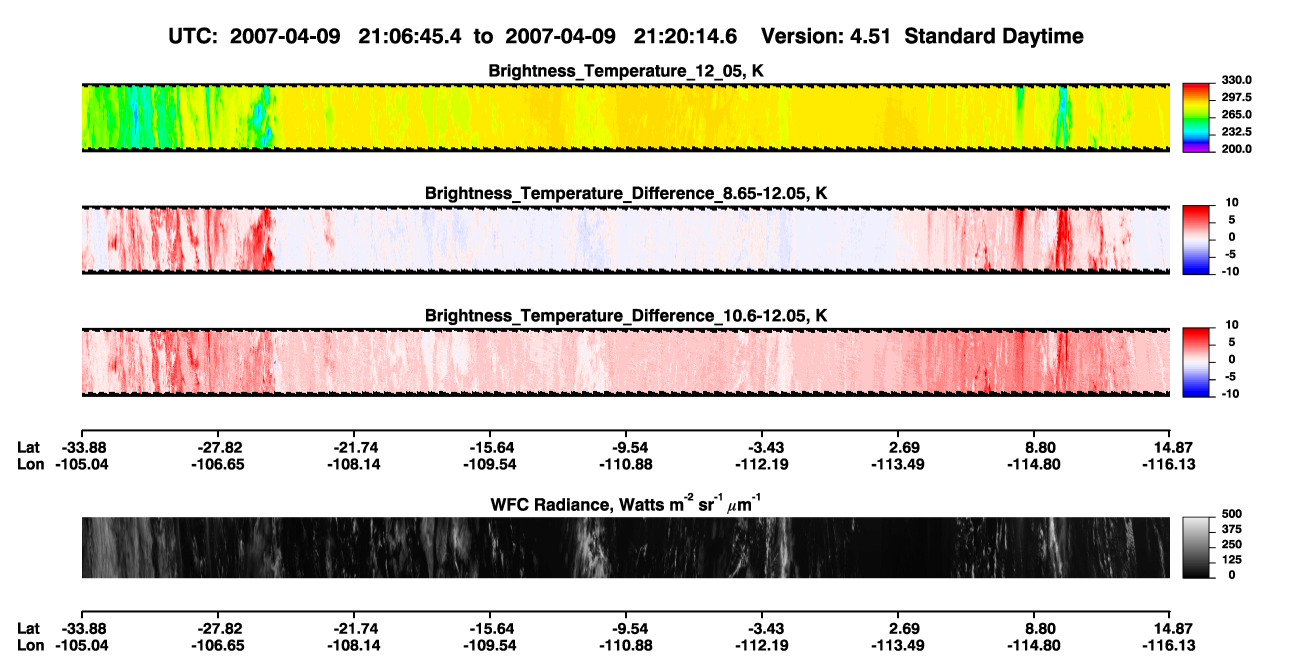This screenshot has width=1300, height=667.
Task: Click the rainbow colorbar for Brightness Temperature 12.05
Action: click(1197, 117)
